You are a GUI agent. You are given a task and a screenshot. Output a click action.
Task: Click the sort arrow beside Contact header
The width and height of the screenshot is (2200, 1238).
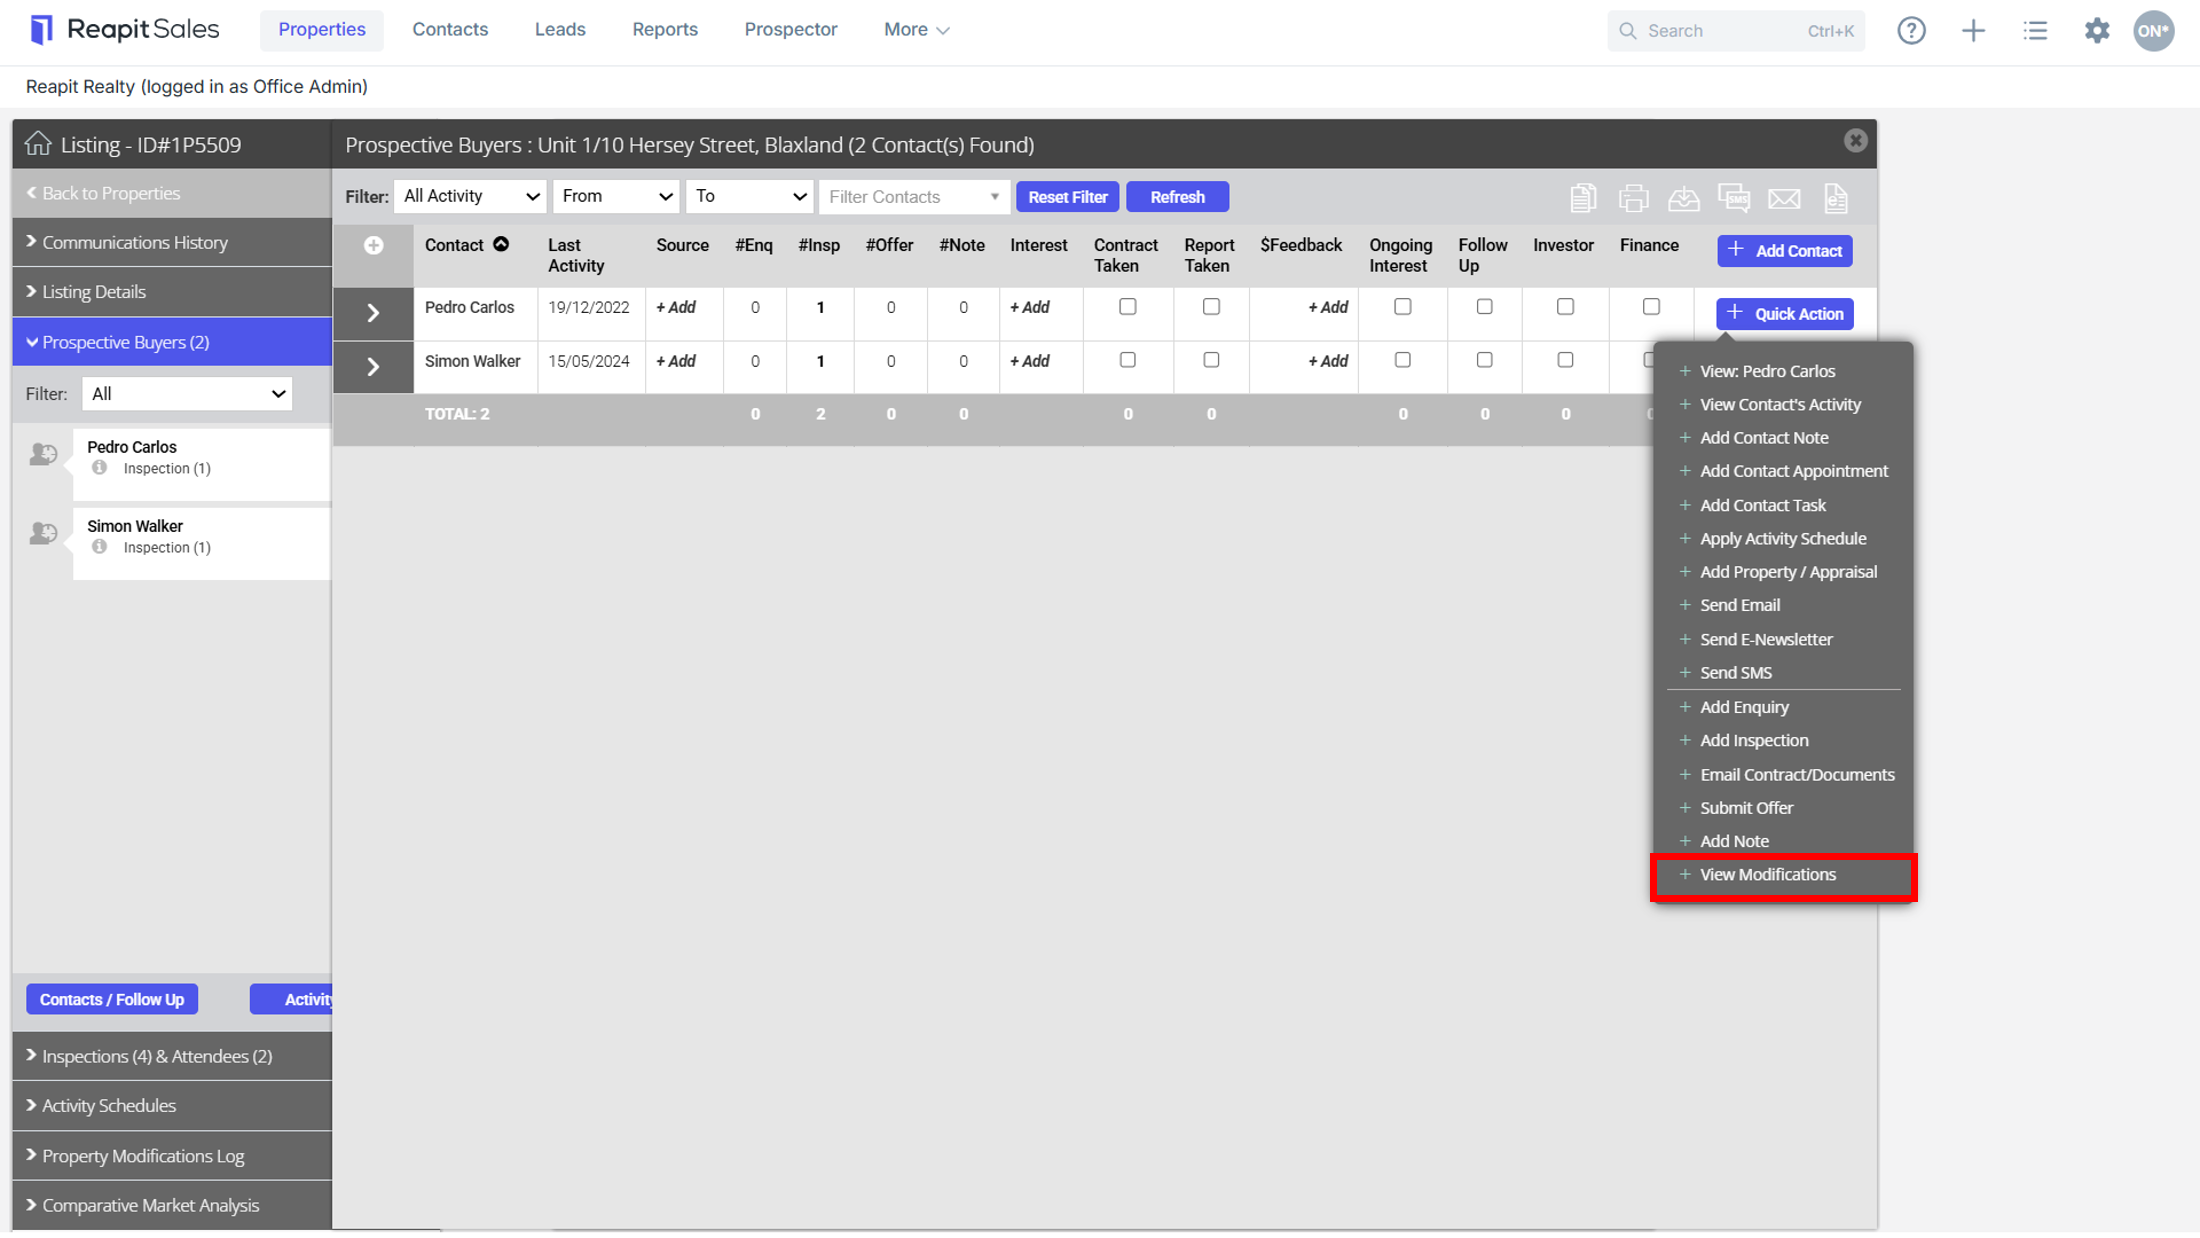[501, 244]
